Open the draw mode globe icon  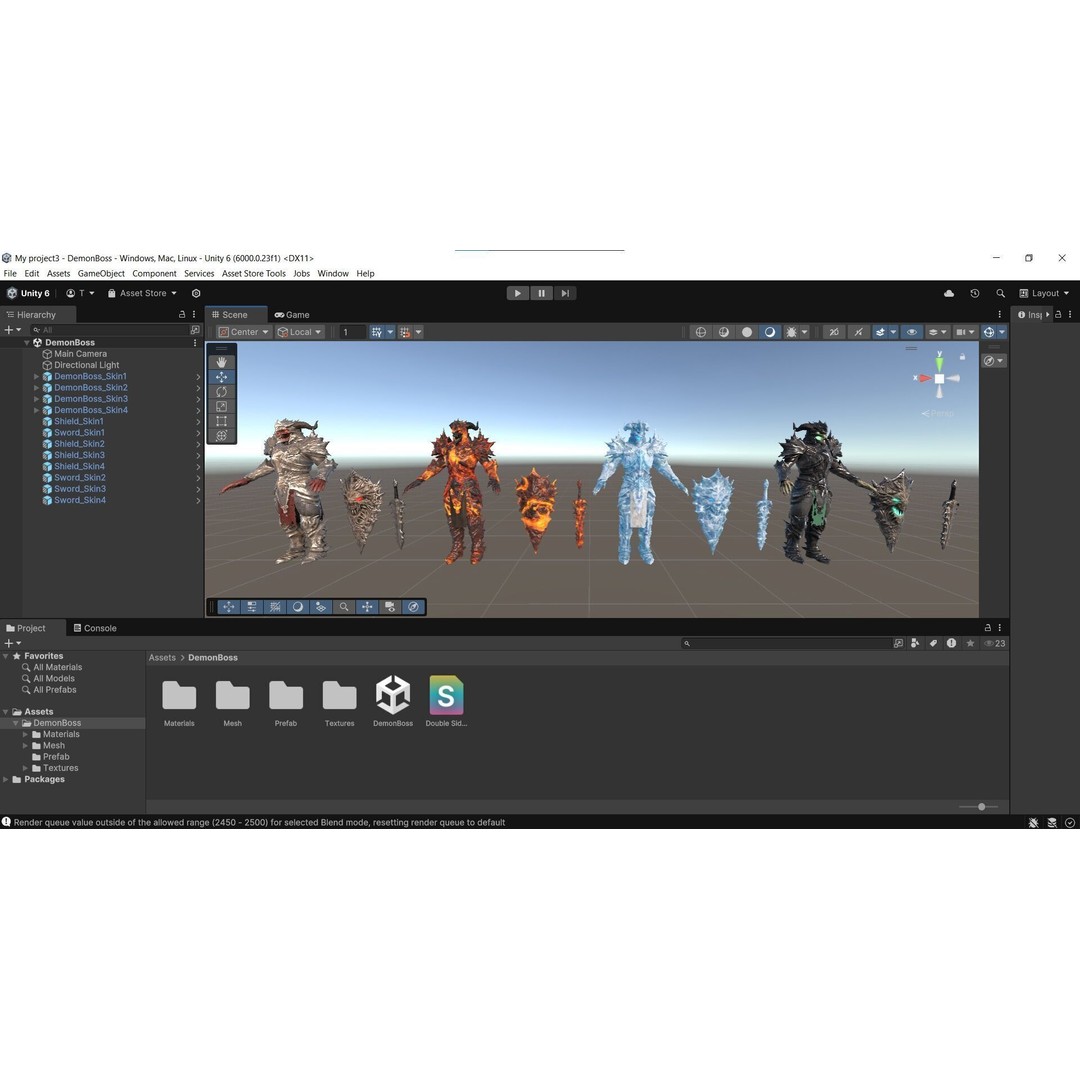(700, 332)
